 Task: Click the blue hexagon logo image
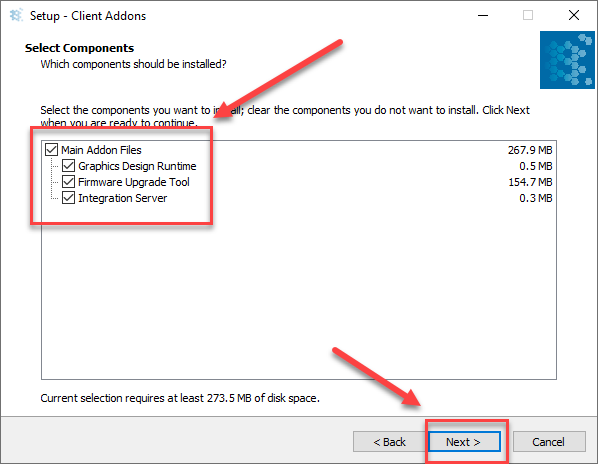[x=567, y=60]
